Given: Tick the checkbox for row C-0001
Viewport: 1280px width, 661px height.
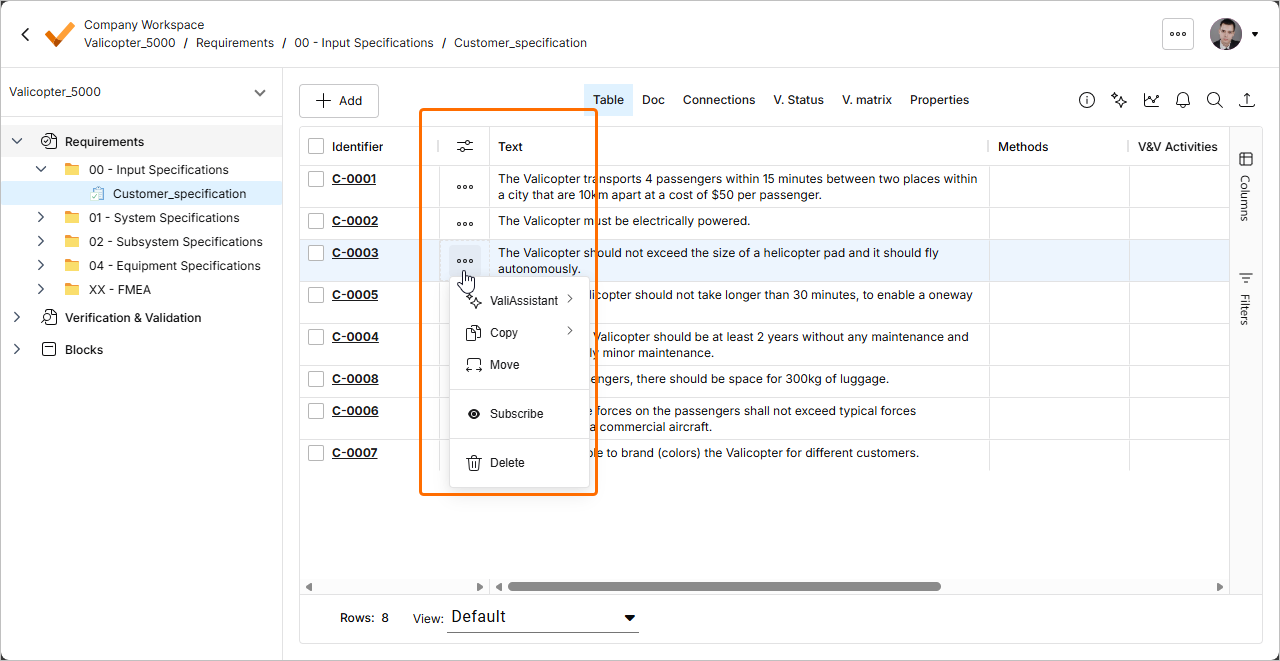Looking at the screenshot, I should 316,179.
